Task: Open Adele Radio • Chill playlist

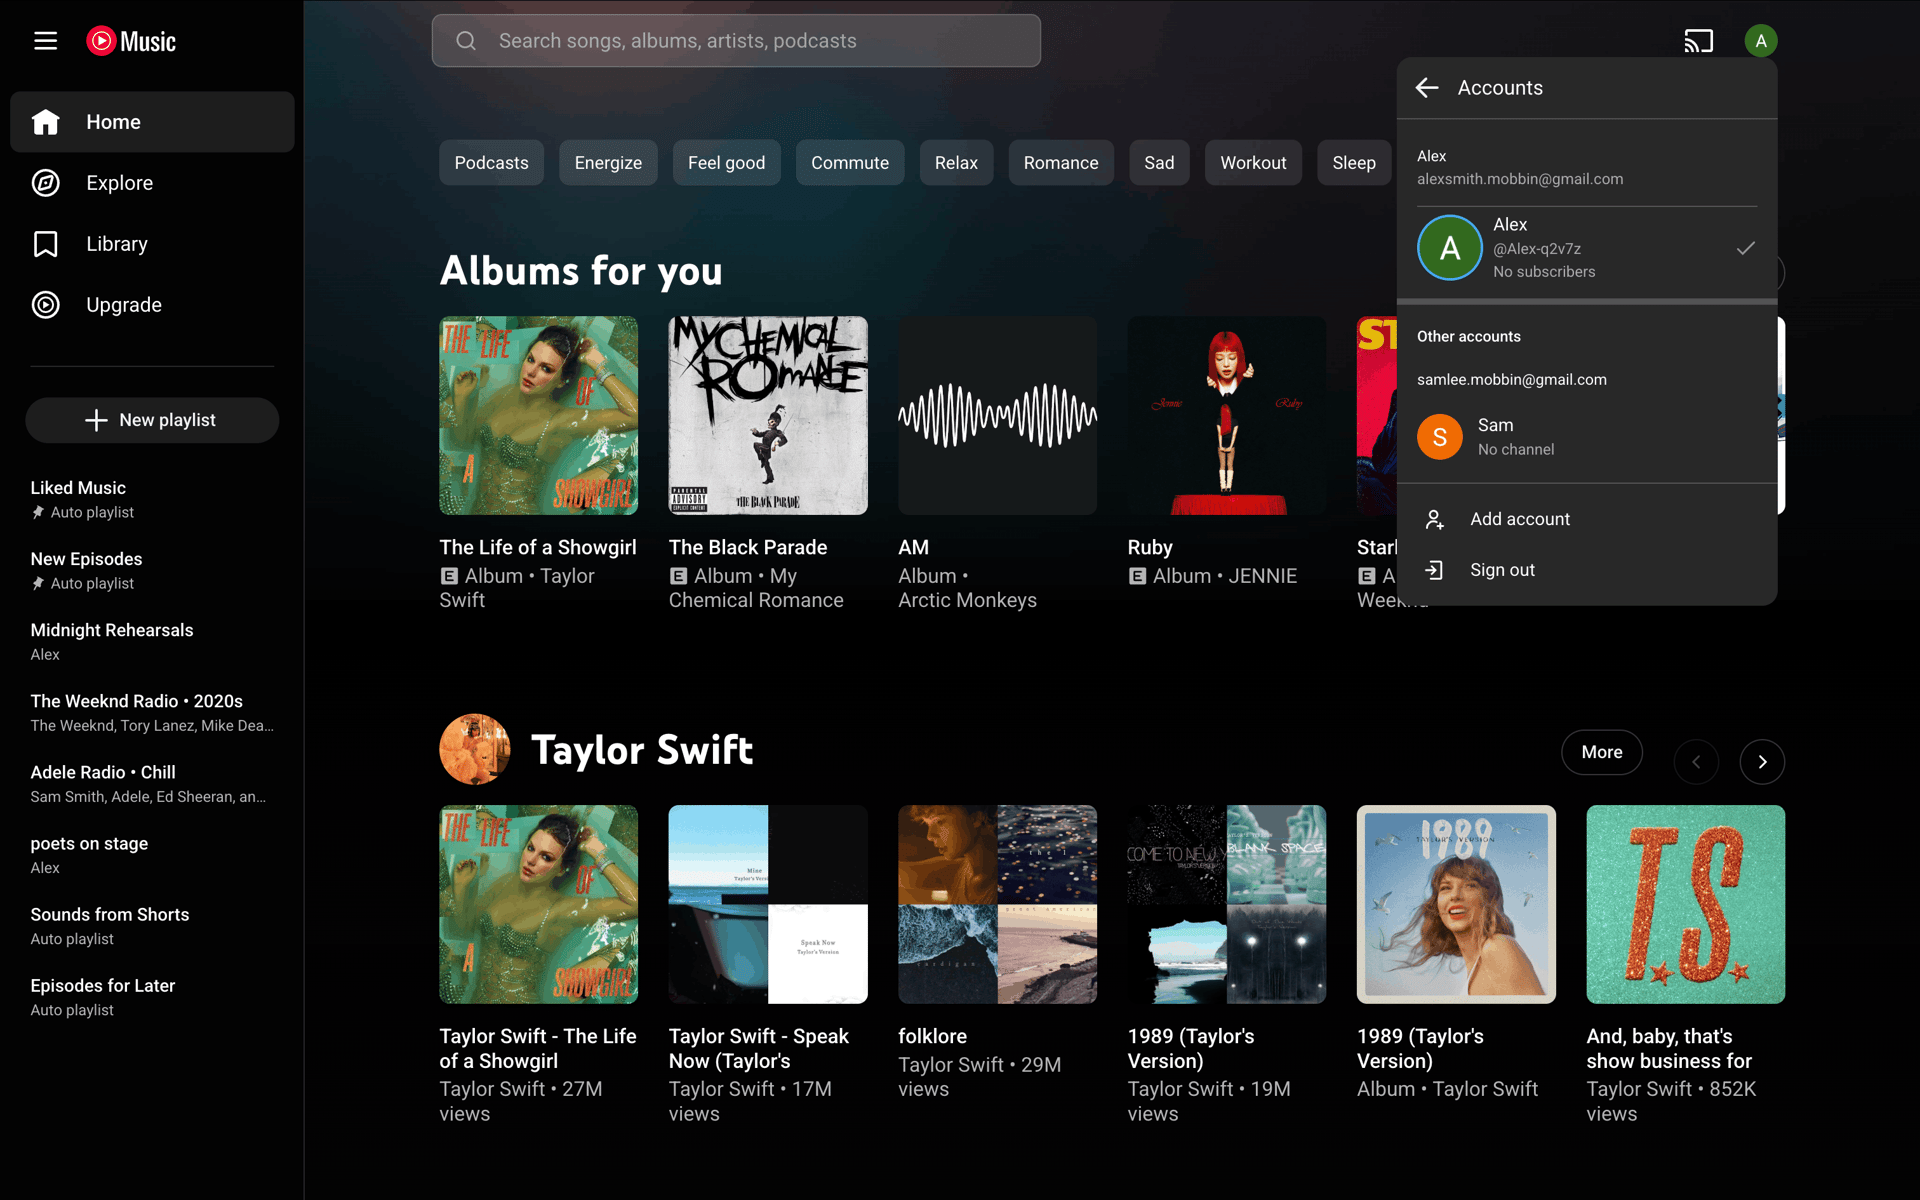Action: pyautogui.click(x=152, y=783)
